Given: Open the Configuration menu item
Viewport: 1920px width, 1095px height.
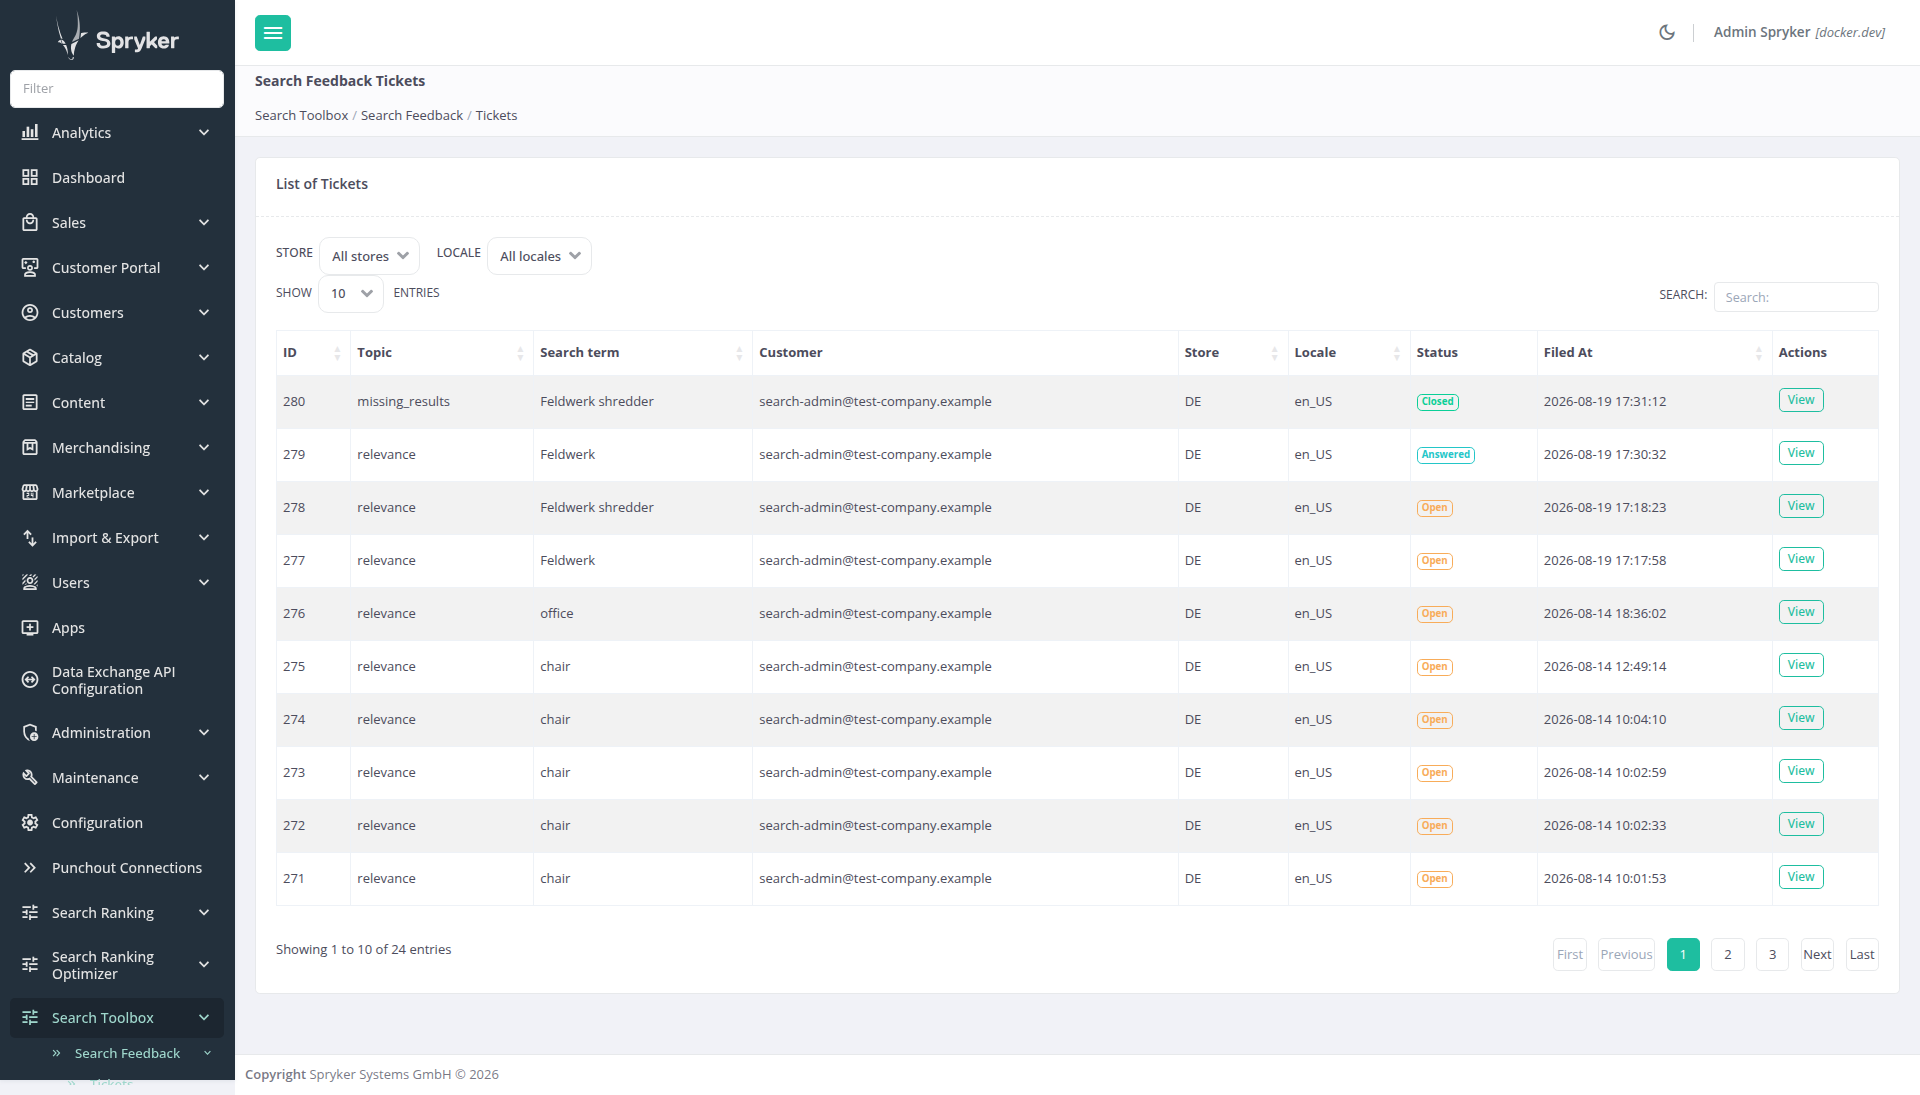Looking at the screenshot, I should coord(117,822).
